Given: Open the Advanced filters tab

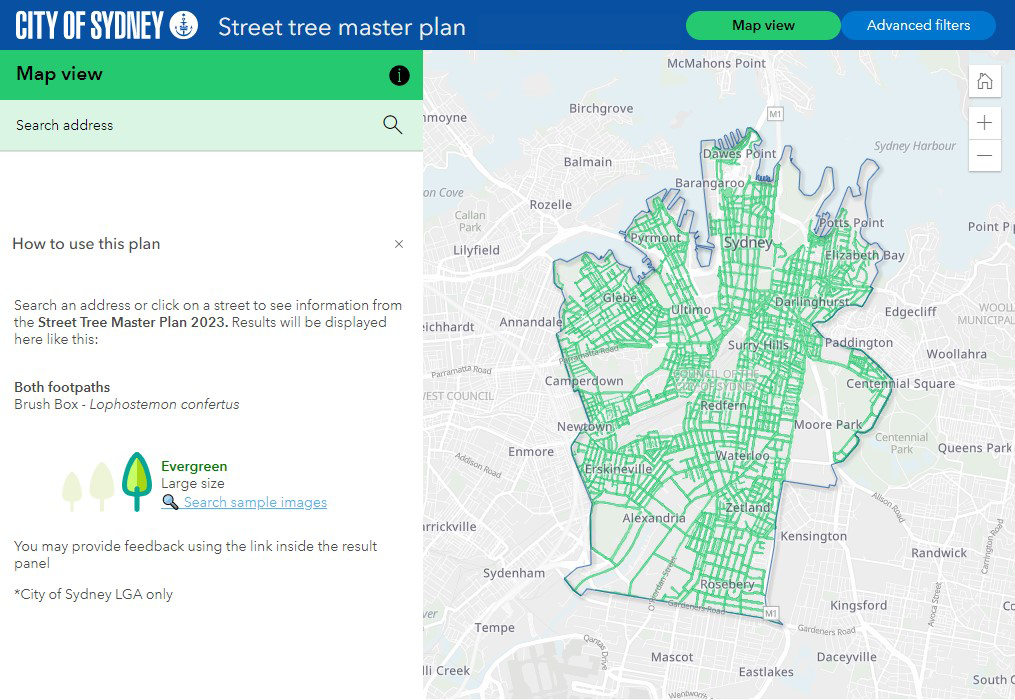Looking at the screenshot, I should pos(918,25).
